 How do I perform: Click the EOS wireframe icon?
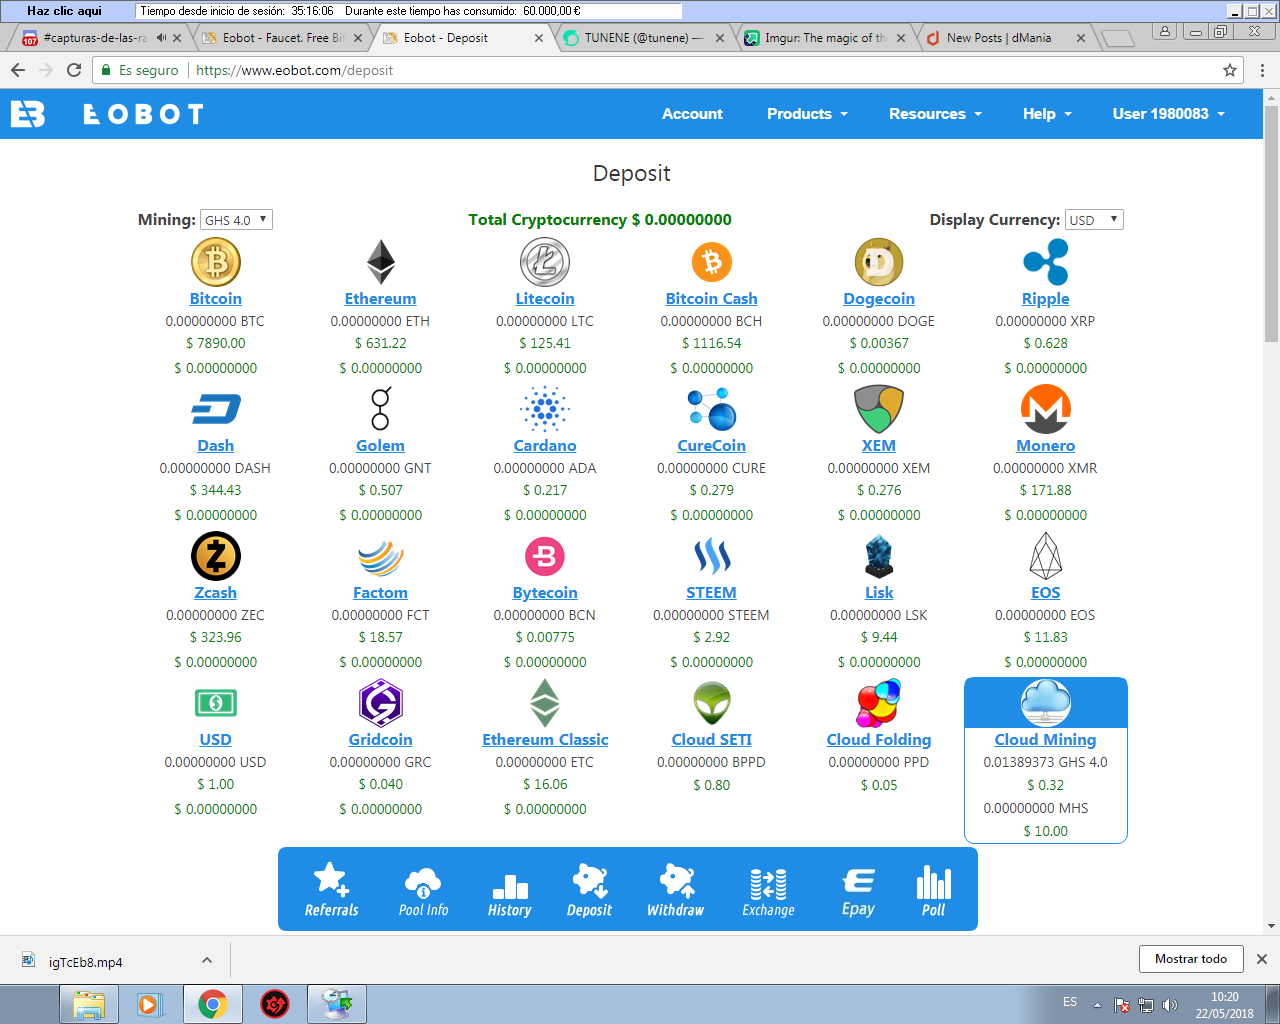pyautogui.click(x=1046, y=556)
